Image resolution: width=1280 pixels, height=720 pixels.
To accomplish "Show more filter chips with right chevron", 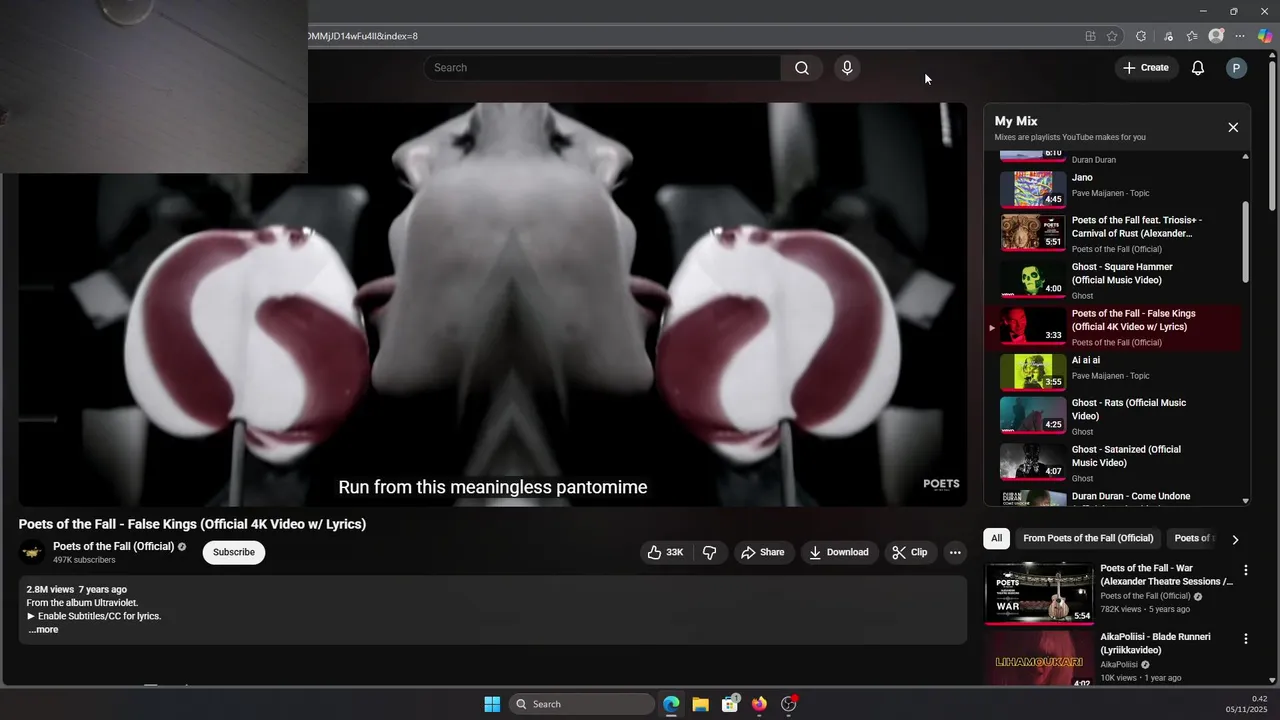I will pos(1235,539).
